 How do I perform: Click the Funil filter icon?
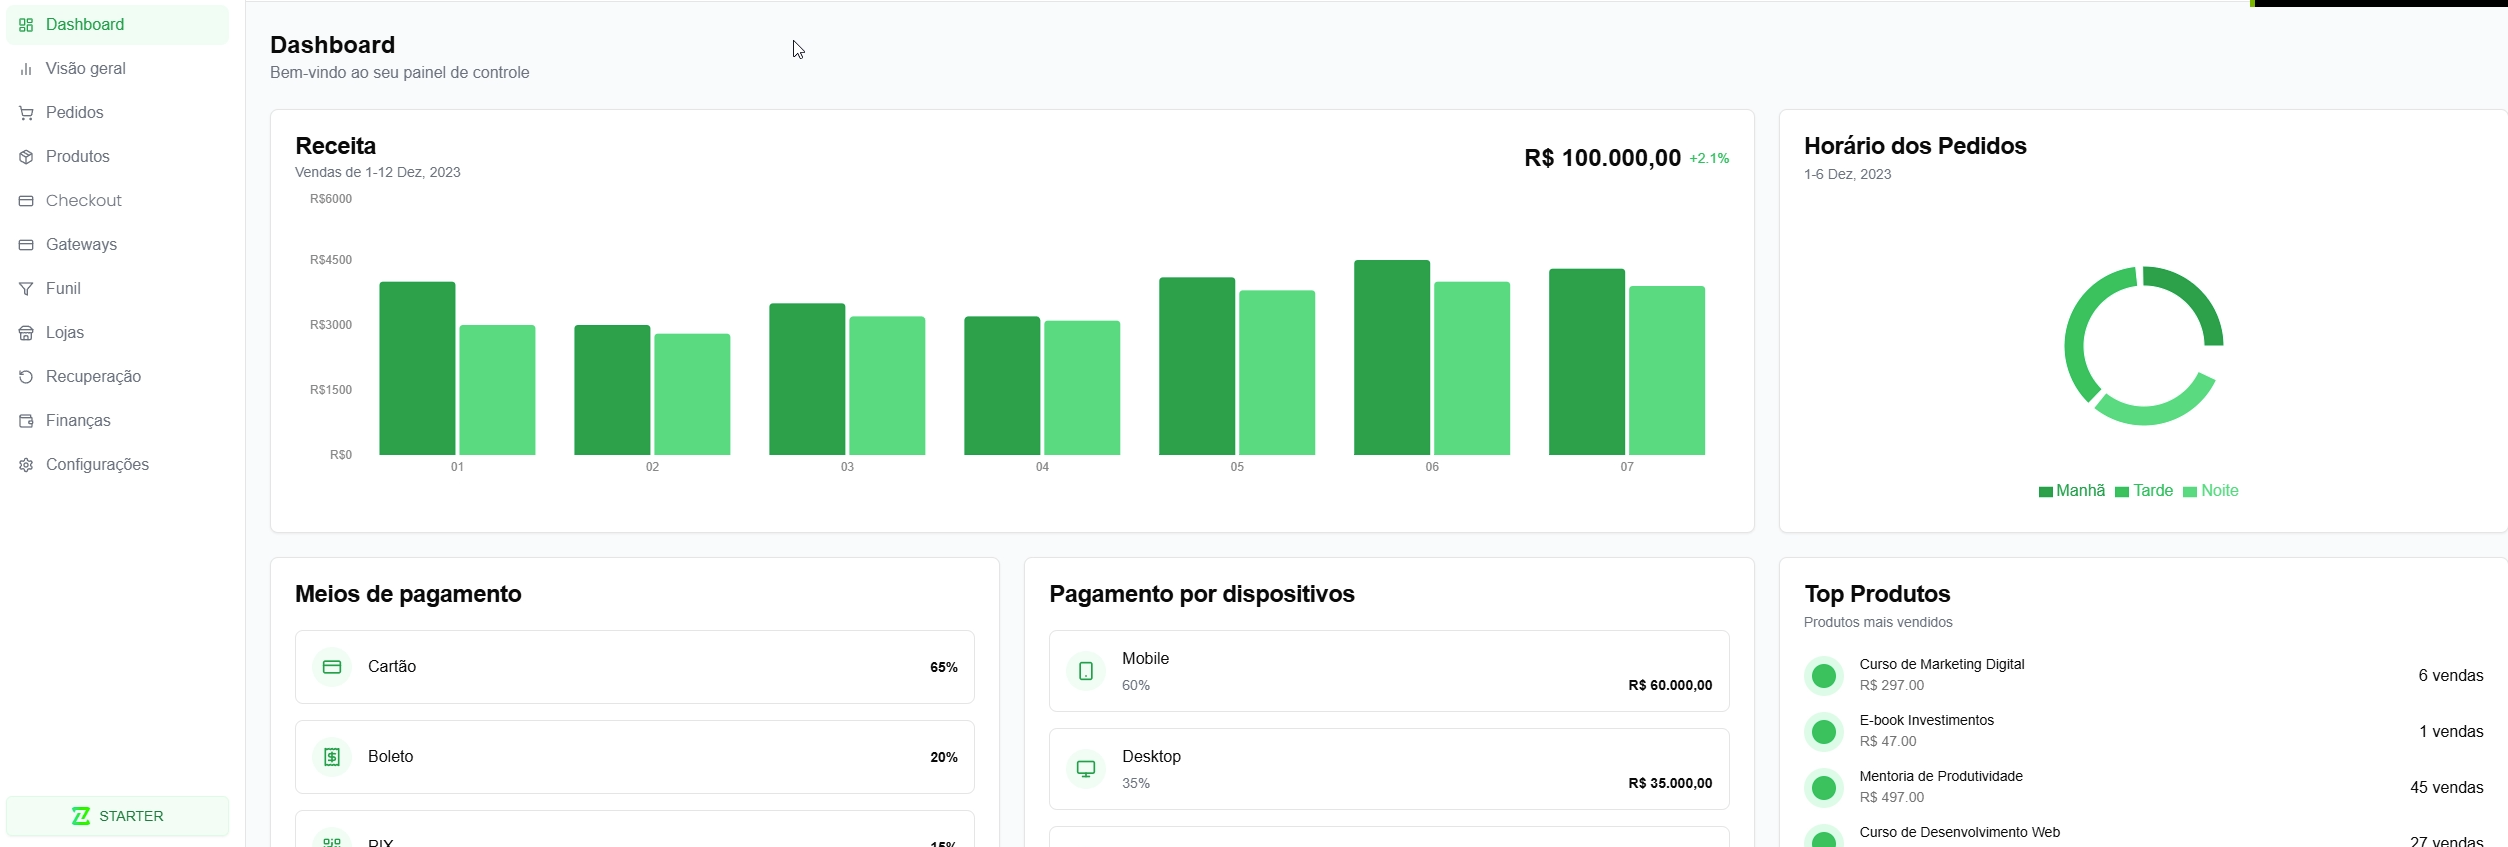[x=26, y=289]
